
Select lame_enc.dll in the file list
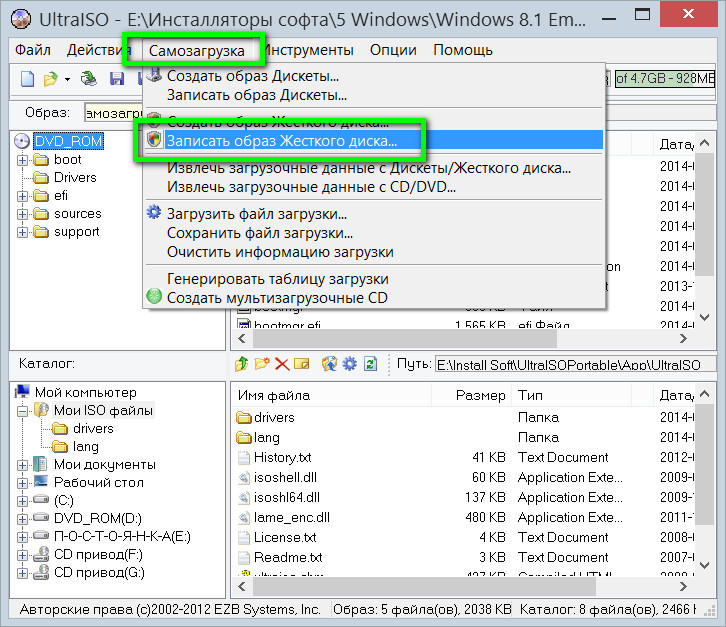tap(292, 517)
